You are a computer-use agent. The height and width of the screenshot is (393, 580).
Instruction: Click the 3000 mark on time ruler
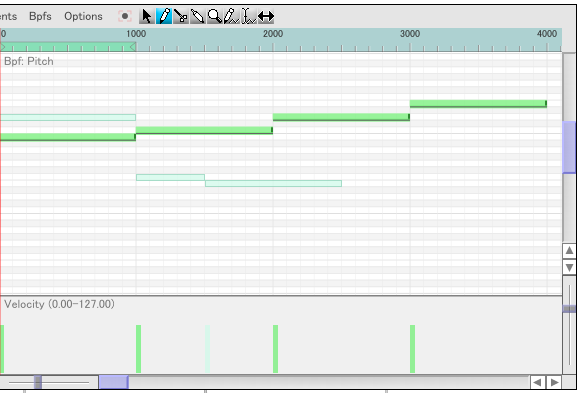click(410, 34)
